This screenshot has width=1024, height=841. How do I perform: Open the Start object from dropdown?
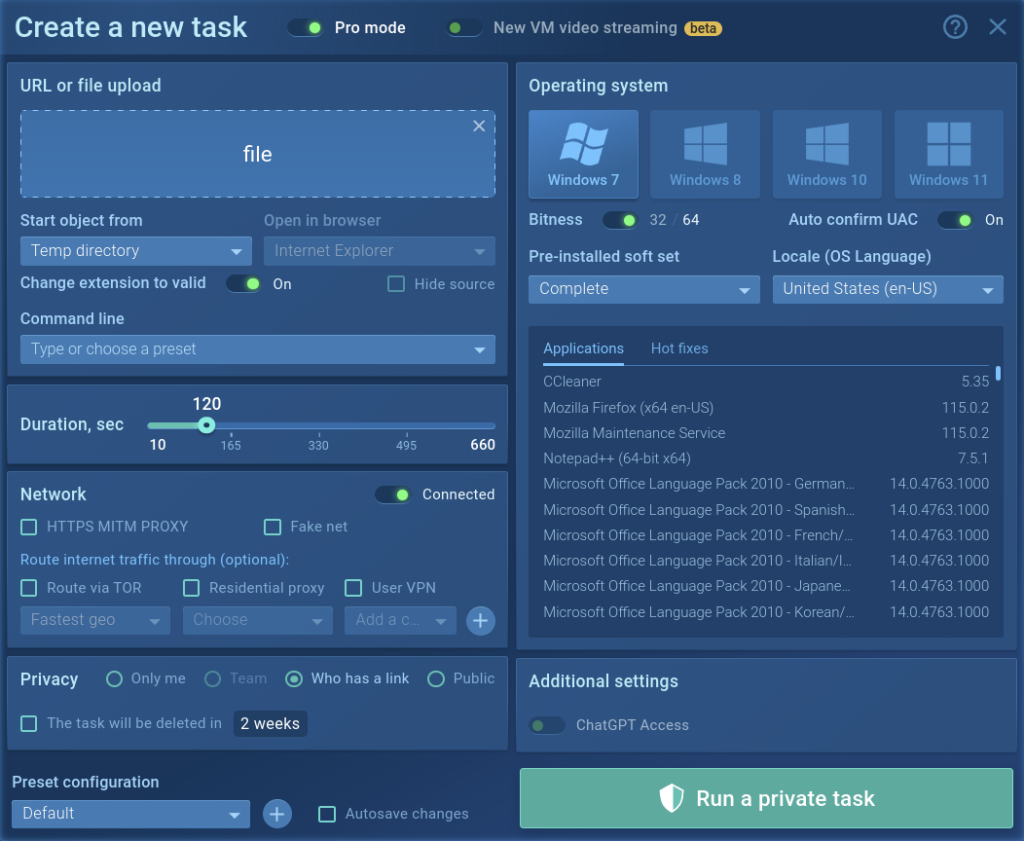pyautogui.click(x=136, y=251)
